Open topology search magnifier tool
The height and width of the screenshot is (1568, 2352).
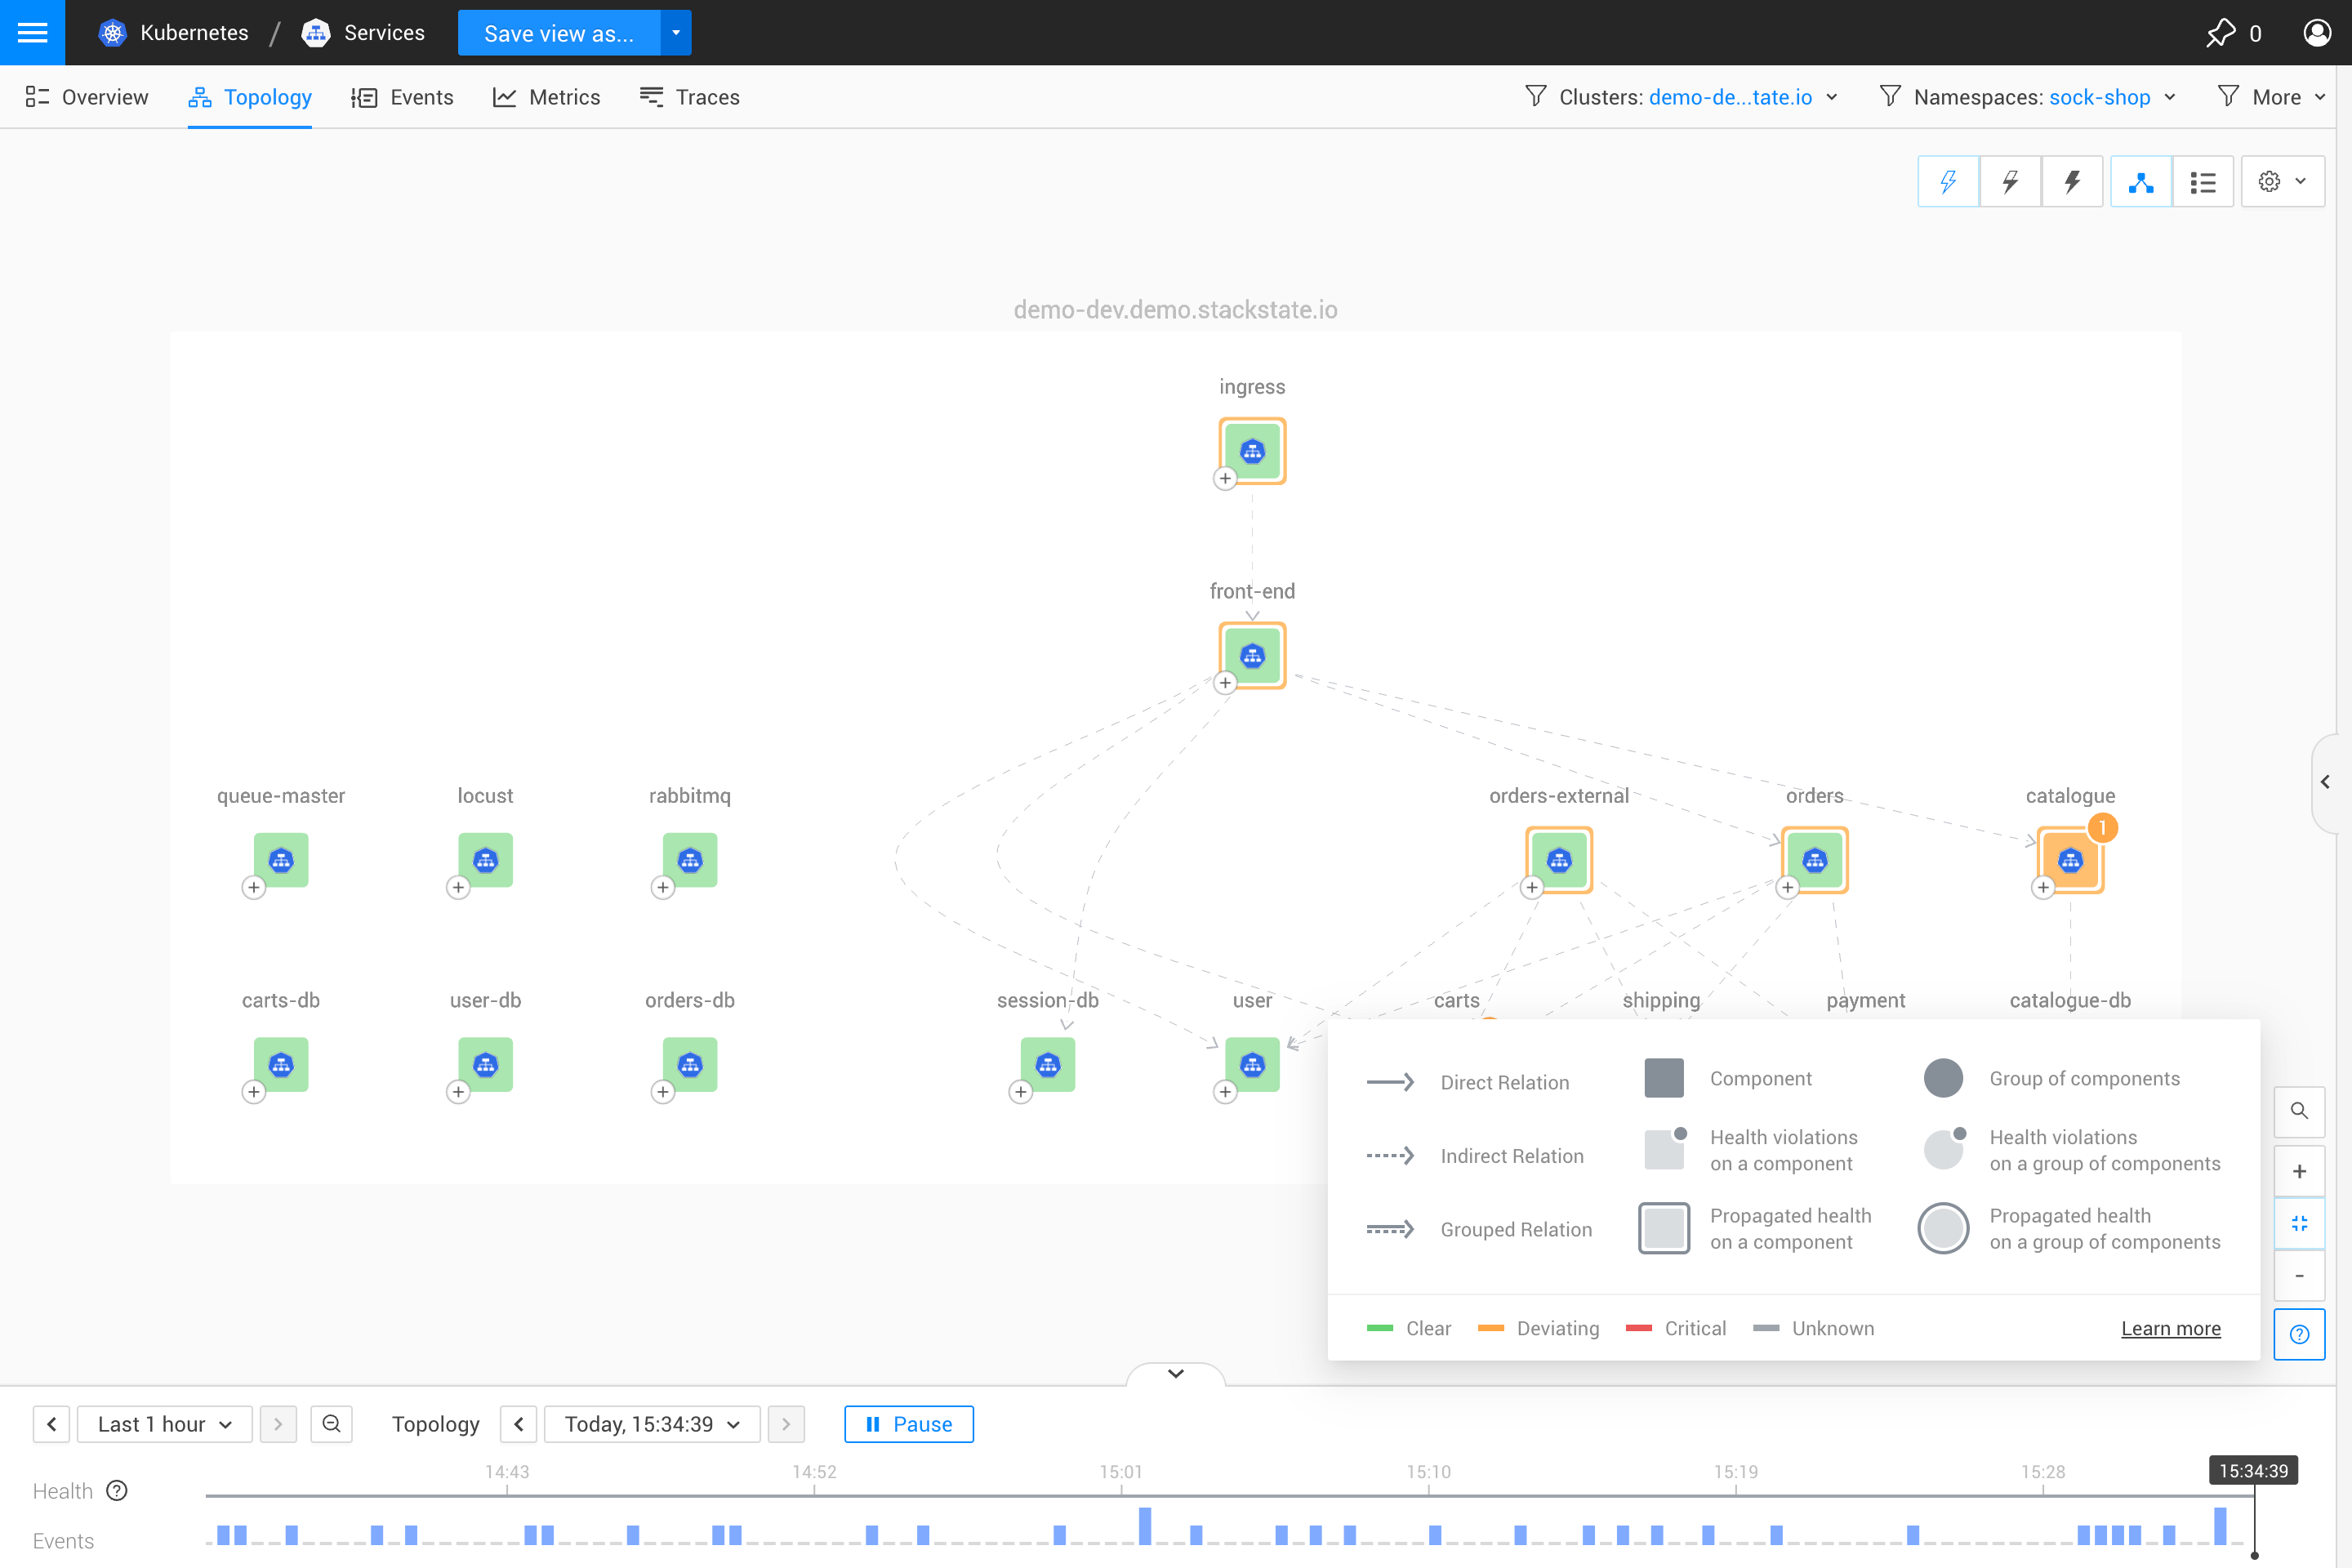click(2299, 1111)
